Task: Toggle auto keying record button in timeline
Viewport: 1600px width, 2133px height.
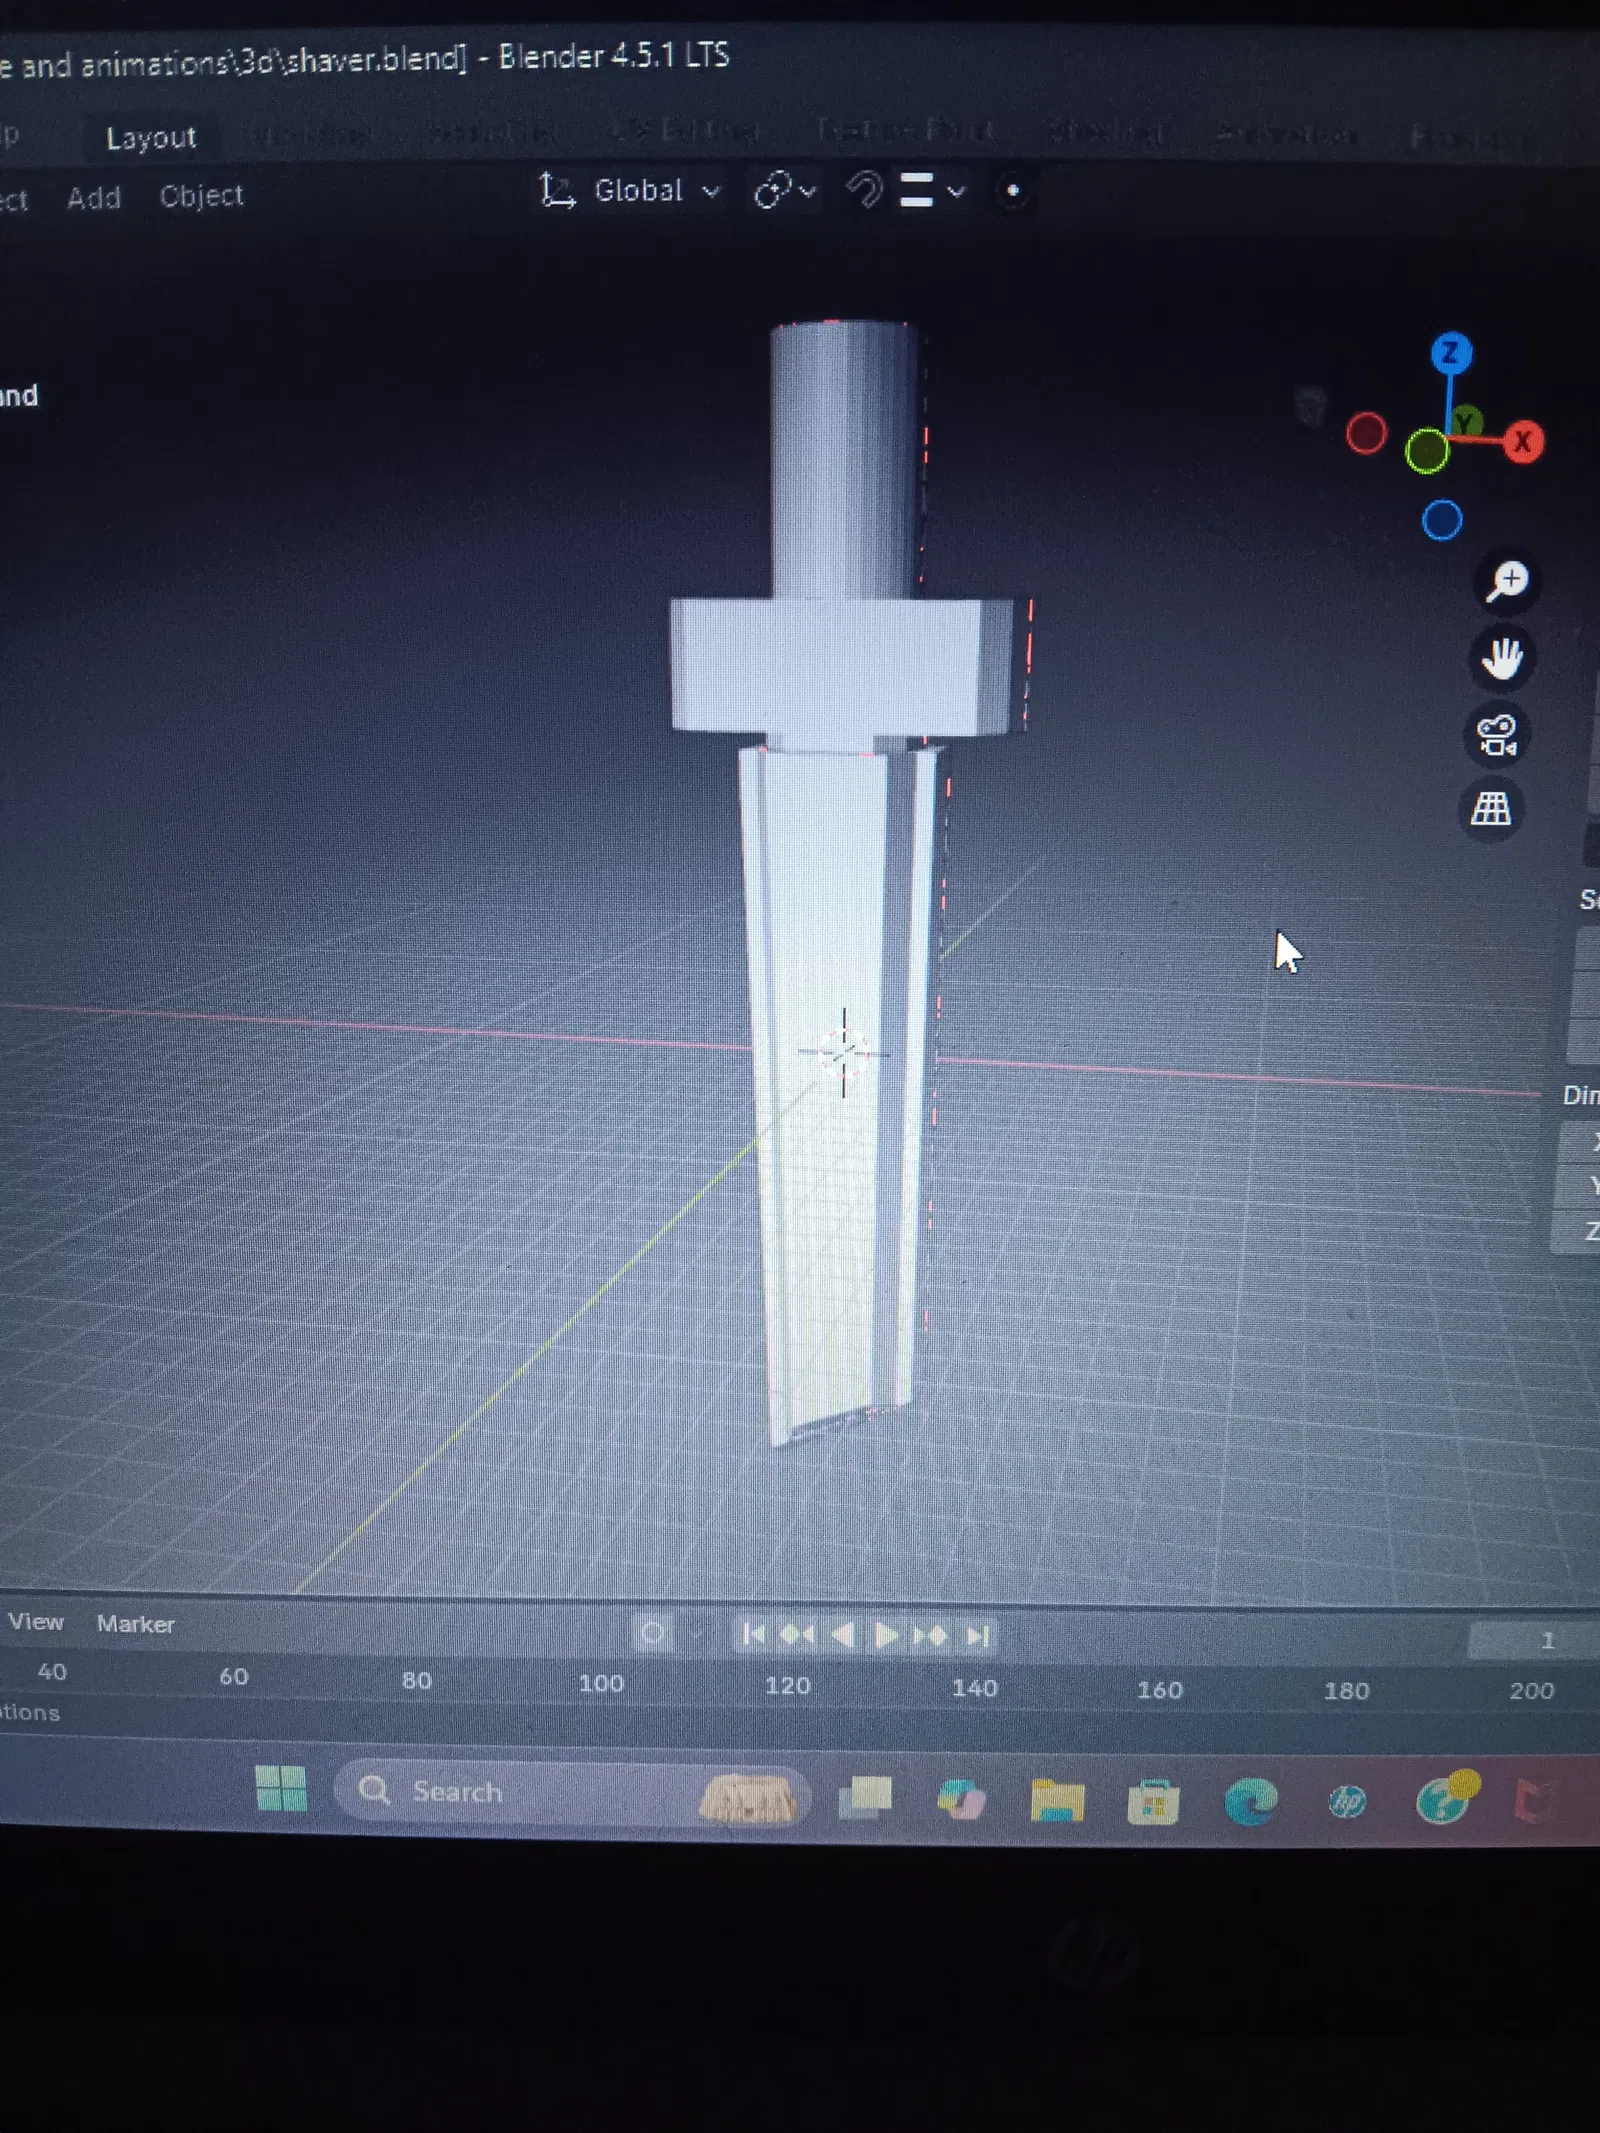Action: [x=653, y=1633]
